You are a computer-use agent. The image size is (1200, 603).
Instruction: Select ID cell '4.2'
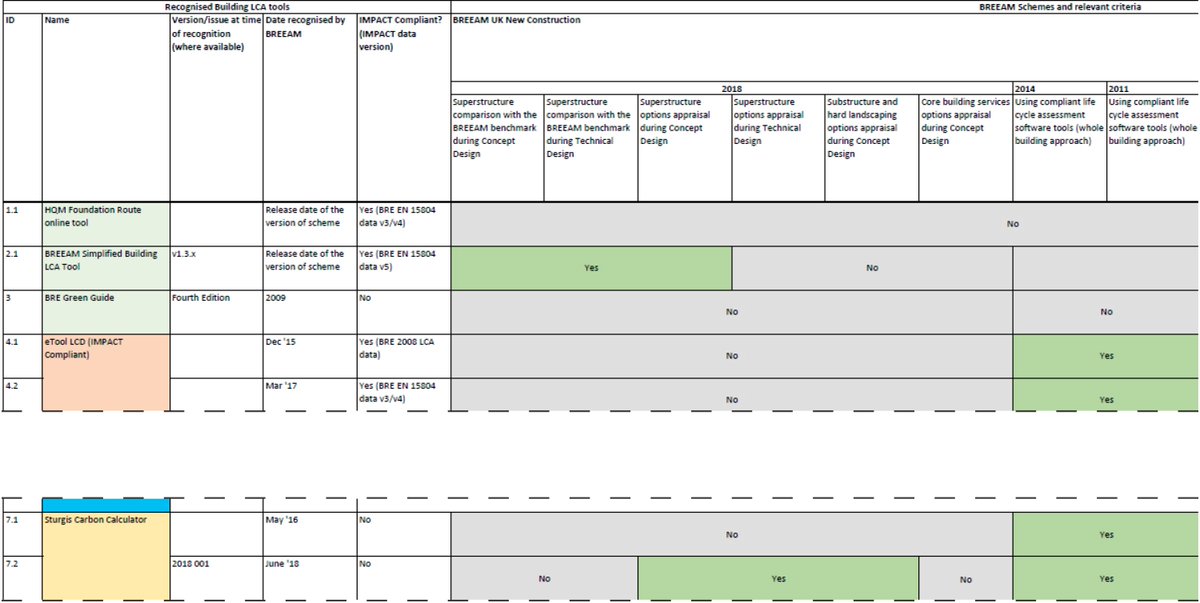(21, 394)
